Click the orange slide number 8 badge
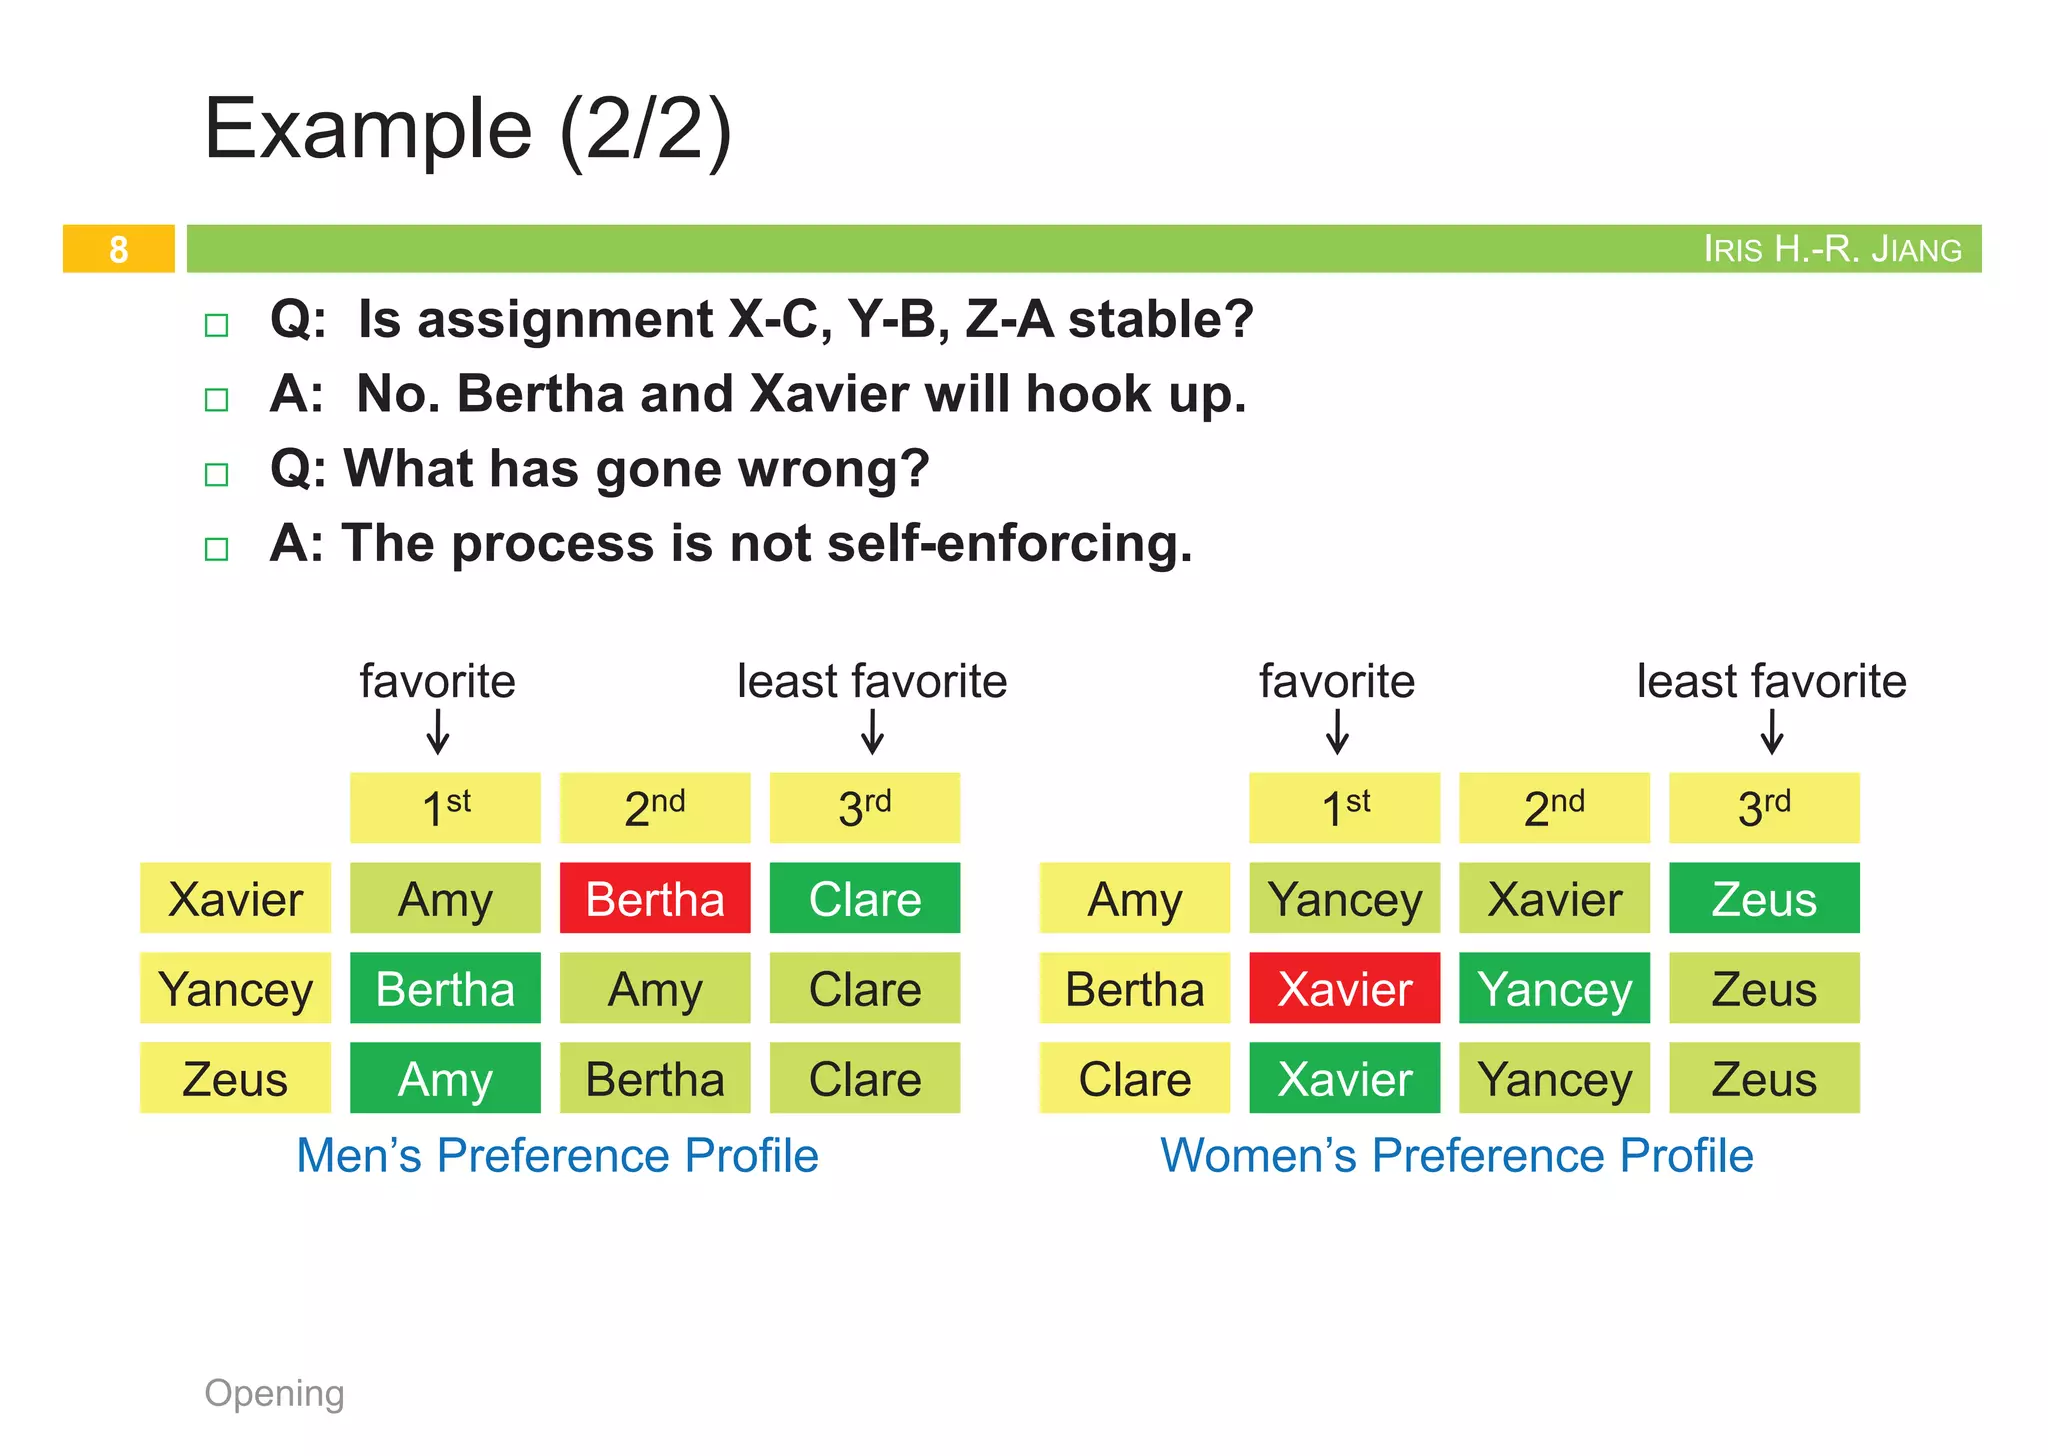2048x1456 pixels. (x=119, y=249)
